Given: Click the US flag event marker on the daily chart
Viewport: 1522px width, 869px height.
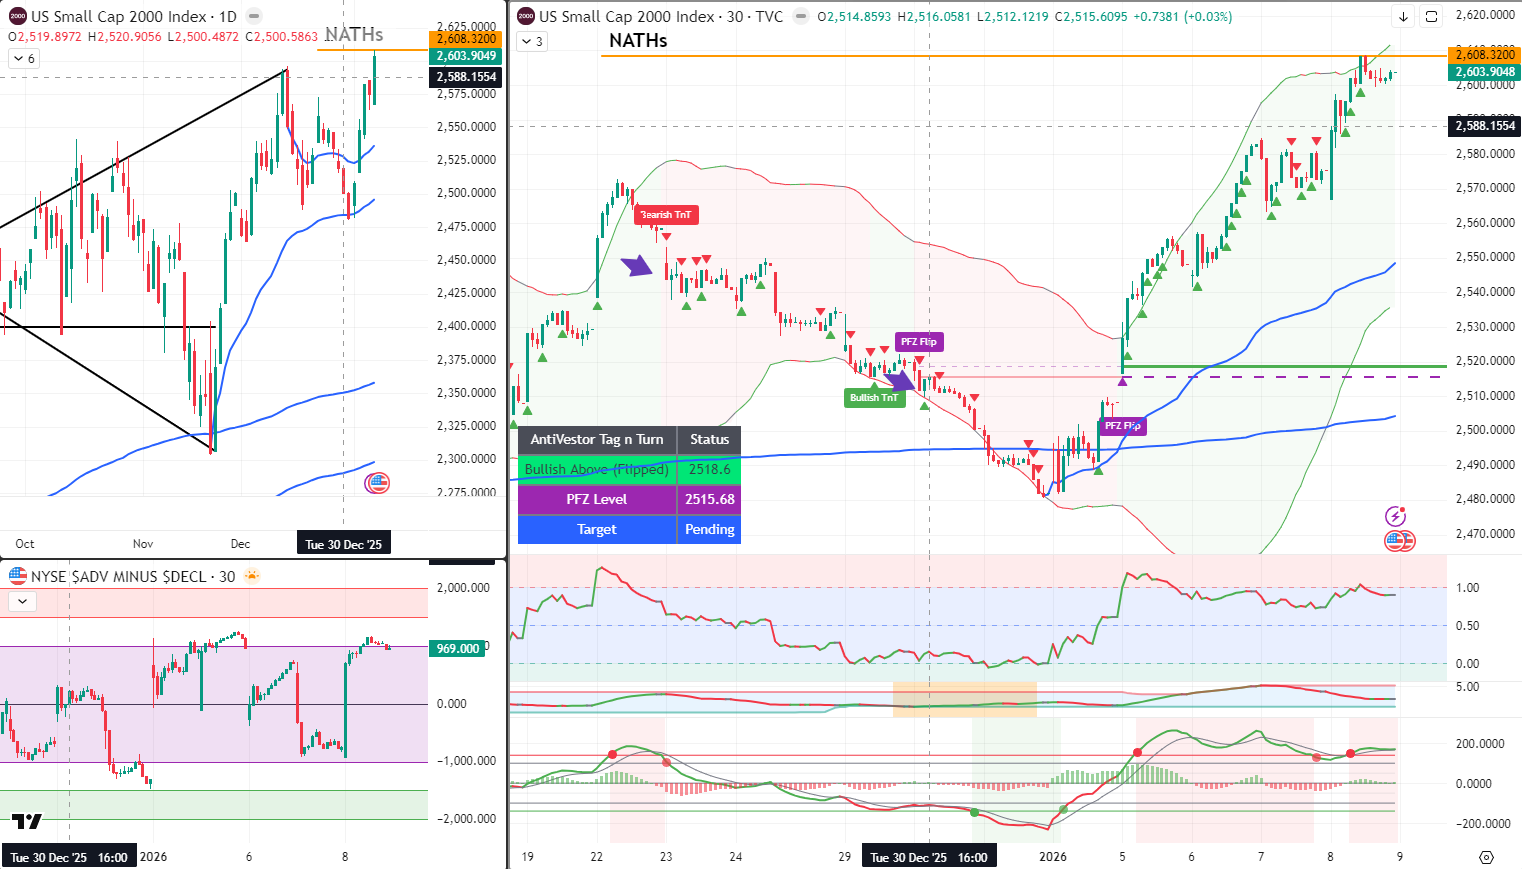Looking at the screenshot, I should pos(377,483).
